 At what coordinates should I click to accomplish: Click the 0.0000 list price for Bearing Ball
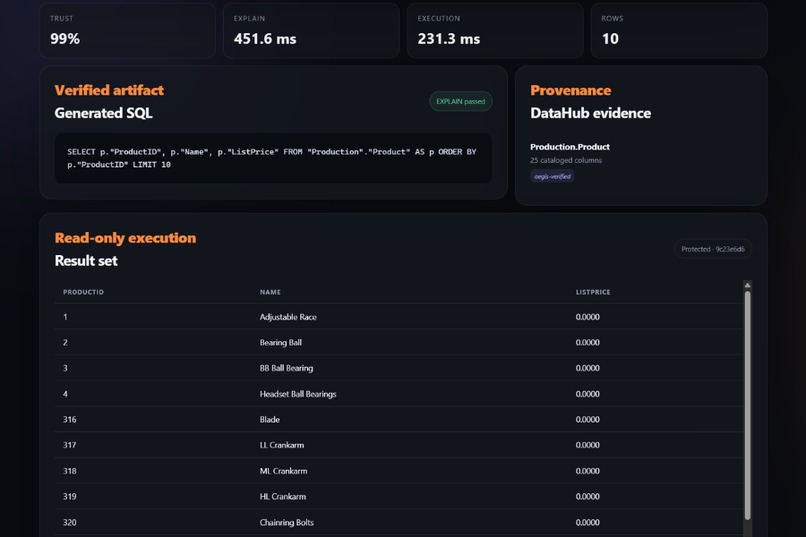point(588,343)
